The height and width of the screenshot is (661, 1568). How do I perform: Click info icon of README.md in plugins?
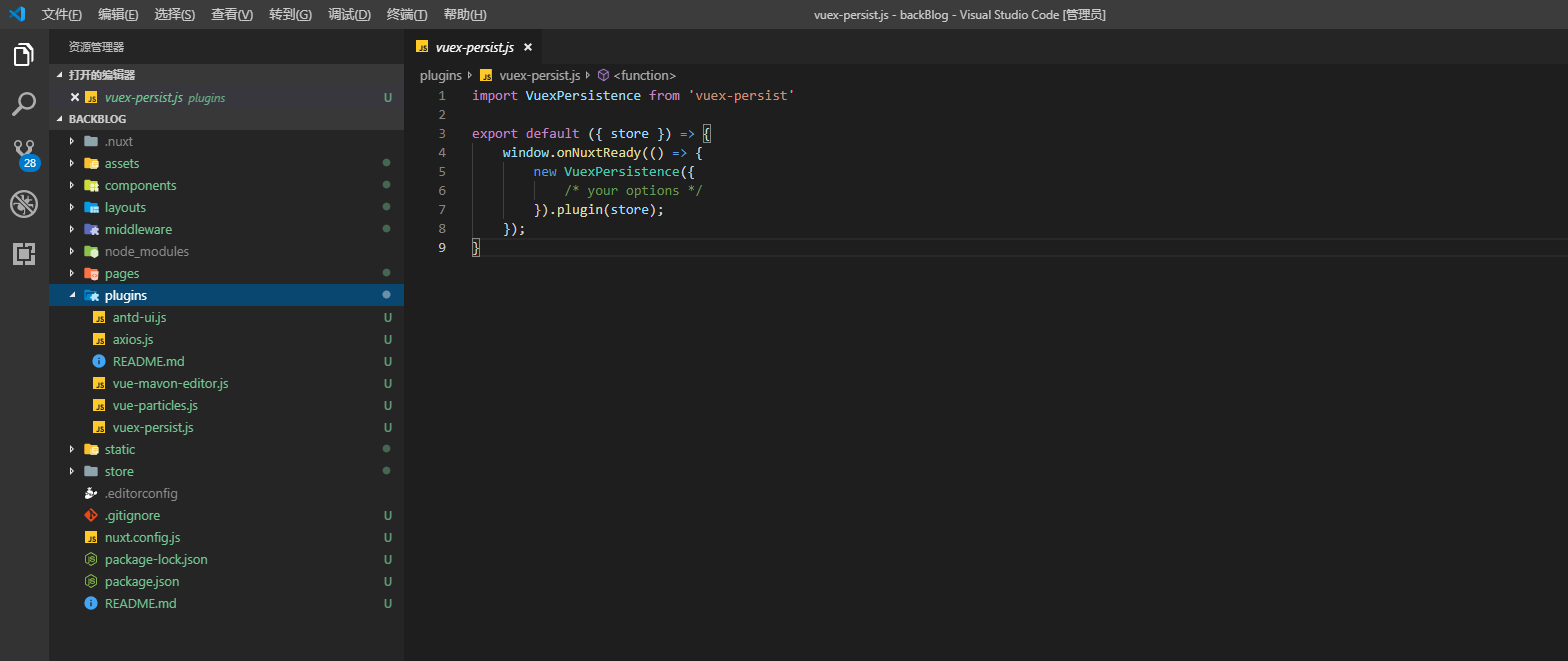coord(99,361)
